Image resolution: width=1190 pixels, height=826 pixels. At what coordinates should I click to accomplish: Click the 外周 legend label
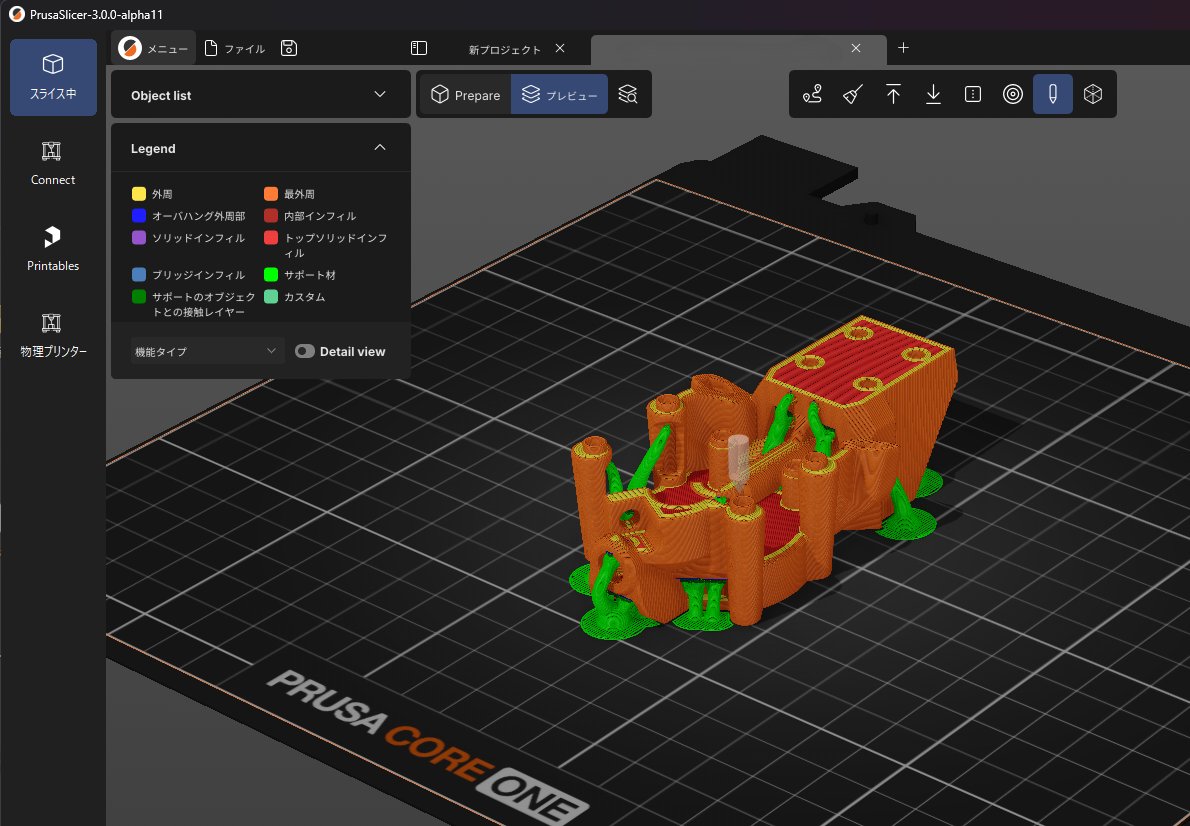162,194
